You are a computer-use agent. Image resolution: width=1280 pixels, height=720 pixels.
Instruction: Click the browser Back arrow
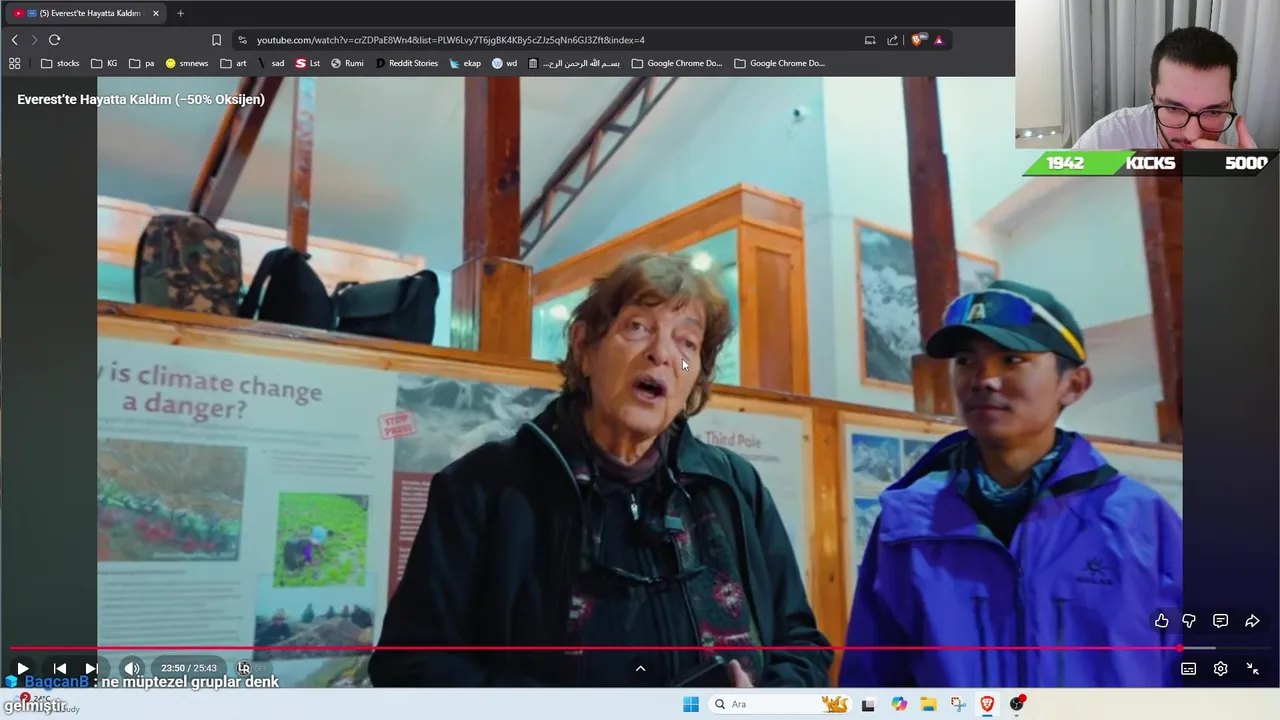pyautogui.click(x=14, y=40)
